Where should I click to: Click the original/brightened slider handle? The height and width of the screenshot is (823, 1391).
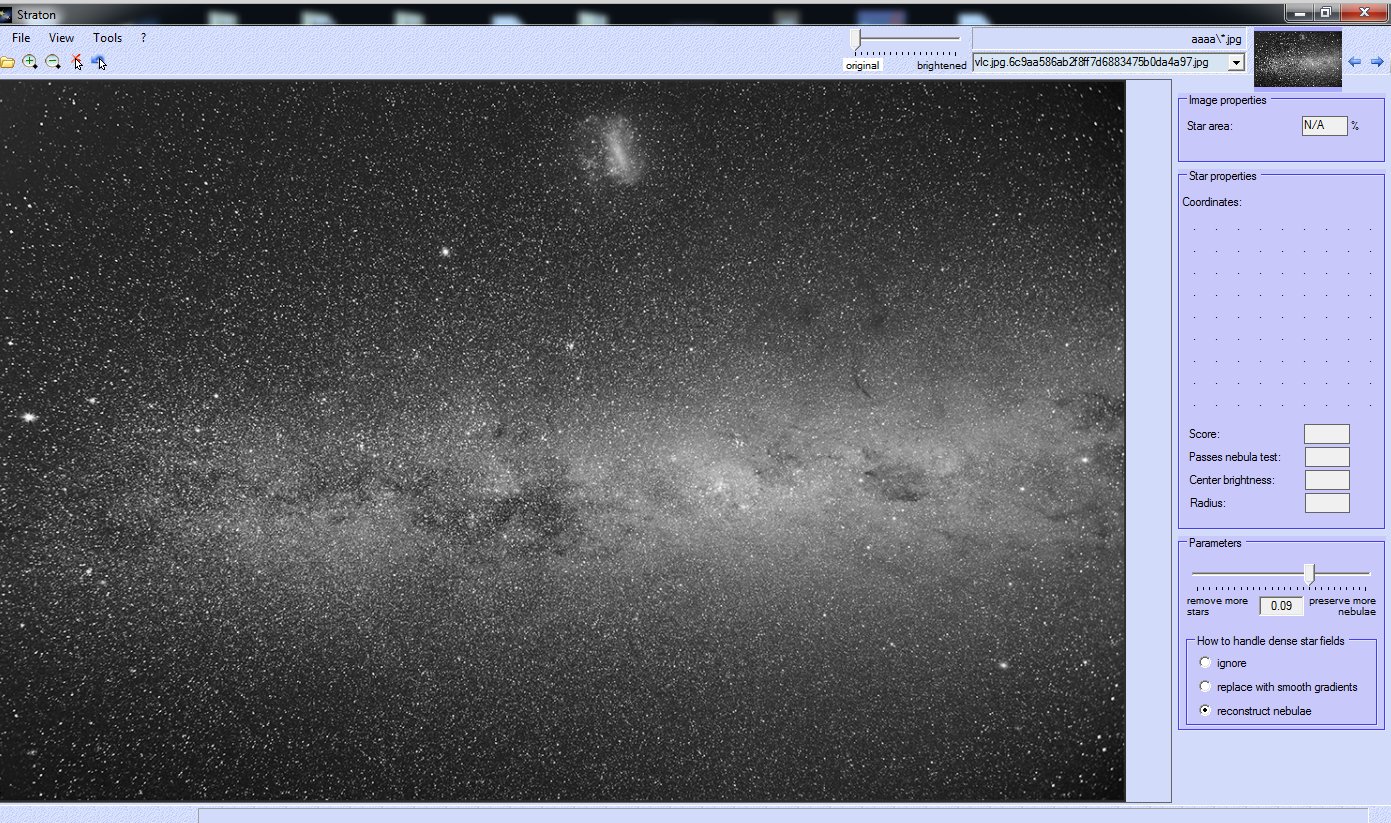[x=855, y=38]
